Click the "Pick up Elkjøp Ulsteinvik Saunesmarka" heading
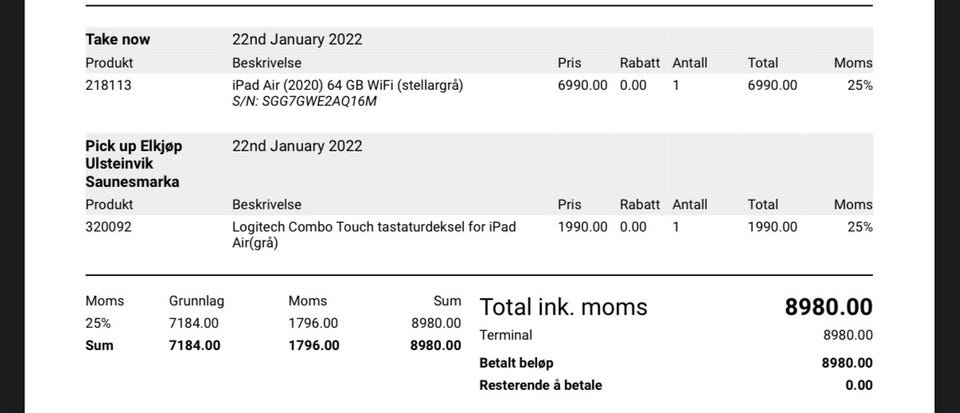 click(x=133, y=163)
